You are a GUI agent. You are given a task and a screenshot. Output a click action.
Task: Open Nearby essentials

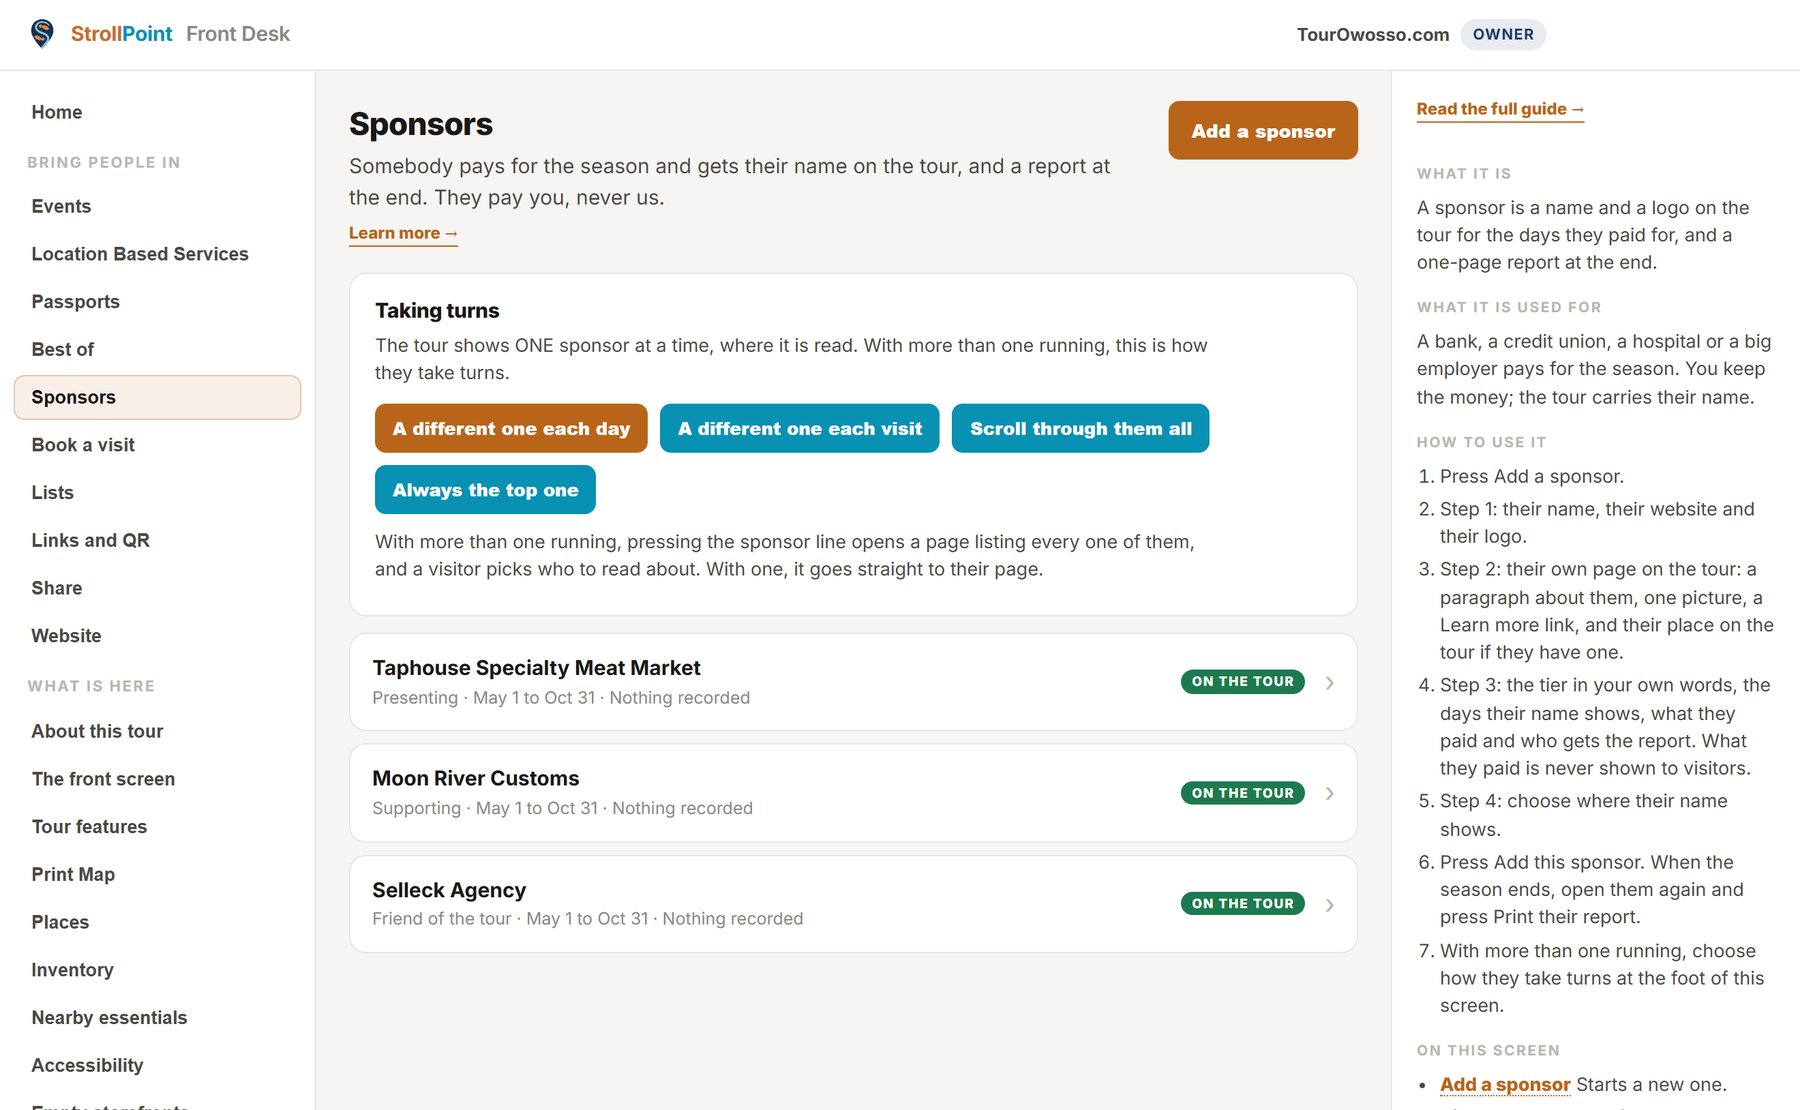click(109, 1018)
